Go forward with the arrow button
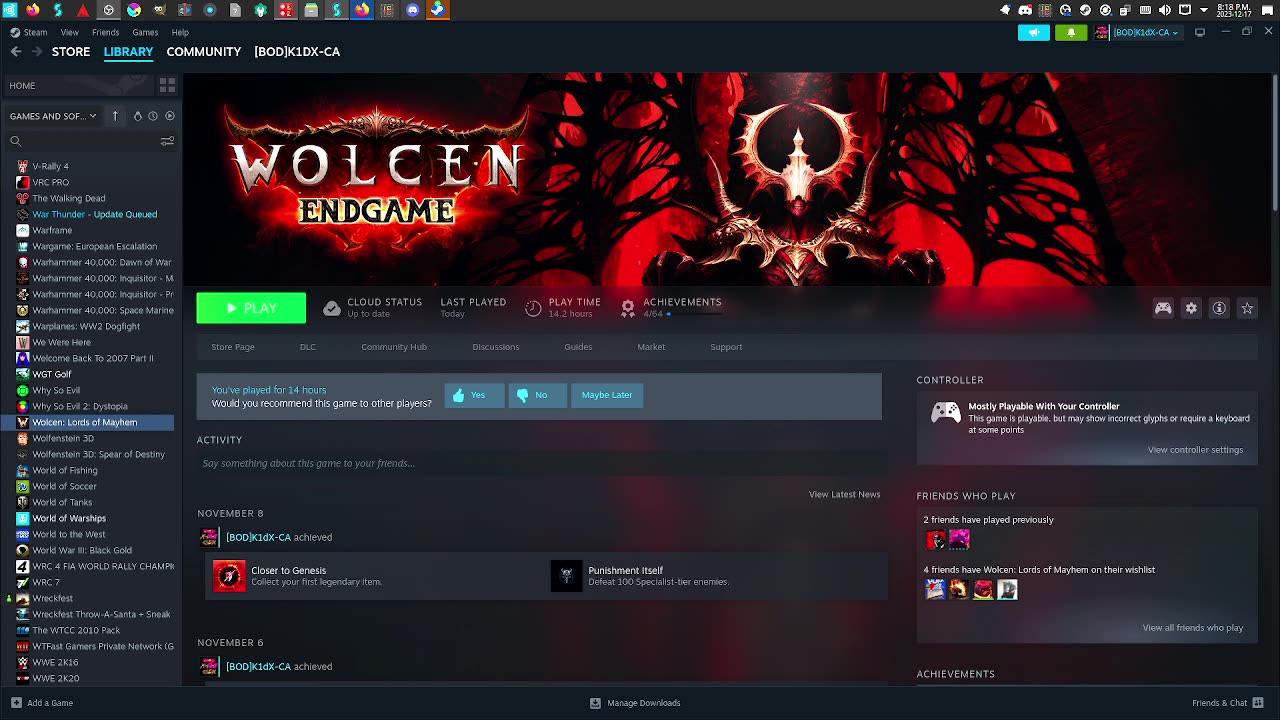This screenshot has width=1280, height=720. 37,52
